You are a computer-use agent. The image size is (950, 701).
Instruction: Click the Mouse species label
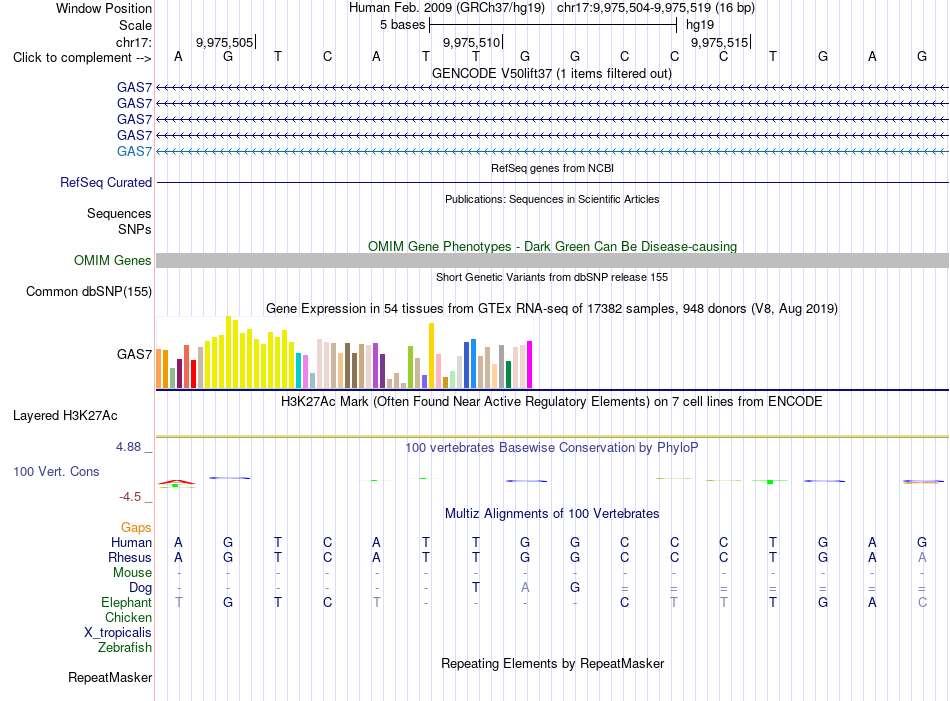click(x=132, y=573)
